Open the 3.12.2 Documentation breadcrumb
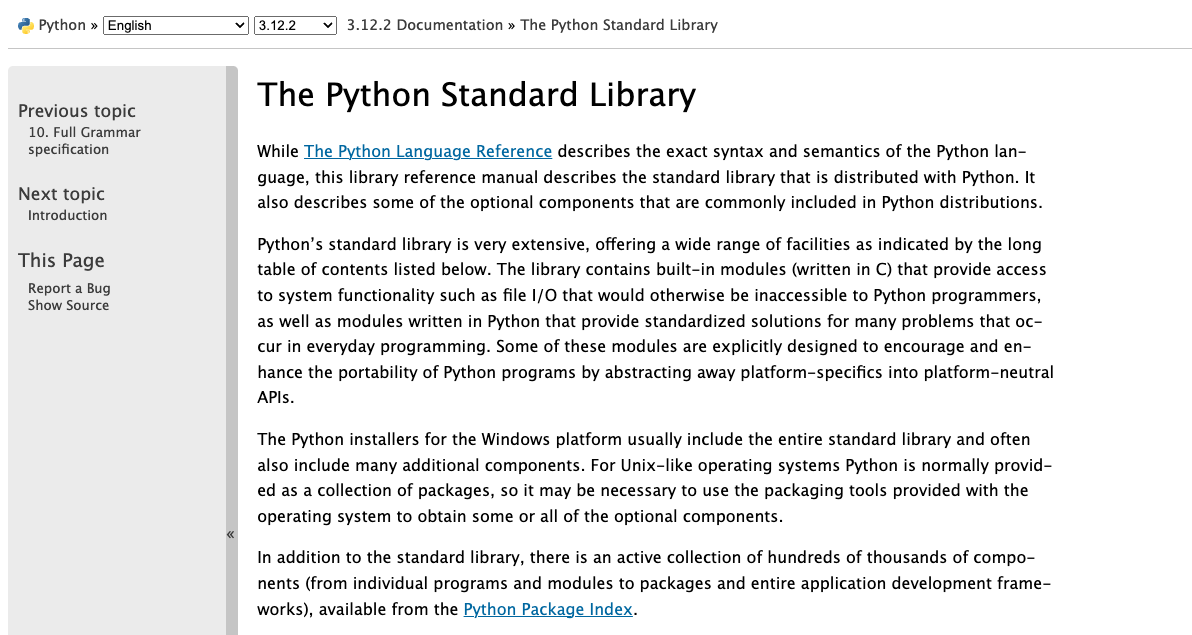 click(424, 25)
